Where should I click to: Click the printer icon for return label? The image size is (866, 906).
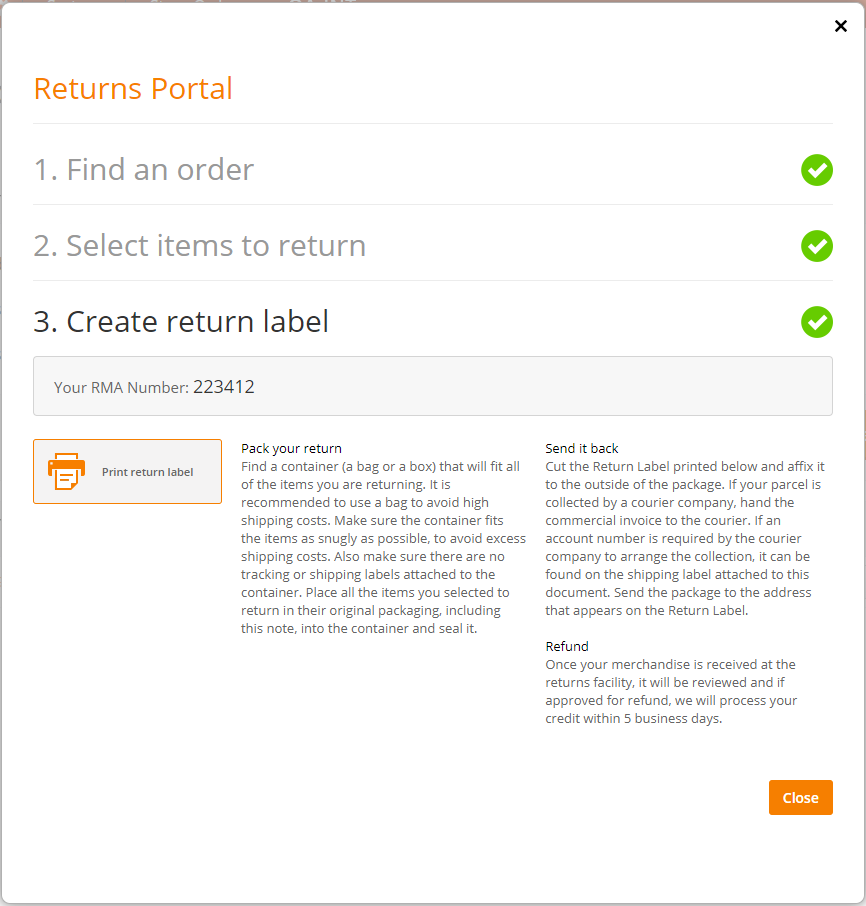tap(66, 471)
